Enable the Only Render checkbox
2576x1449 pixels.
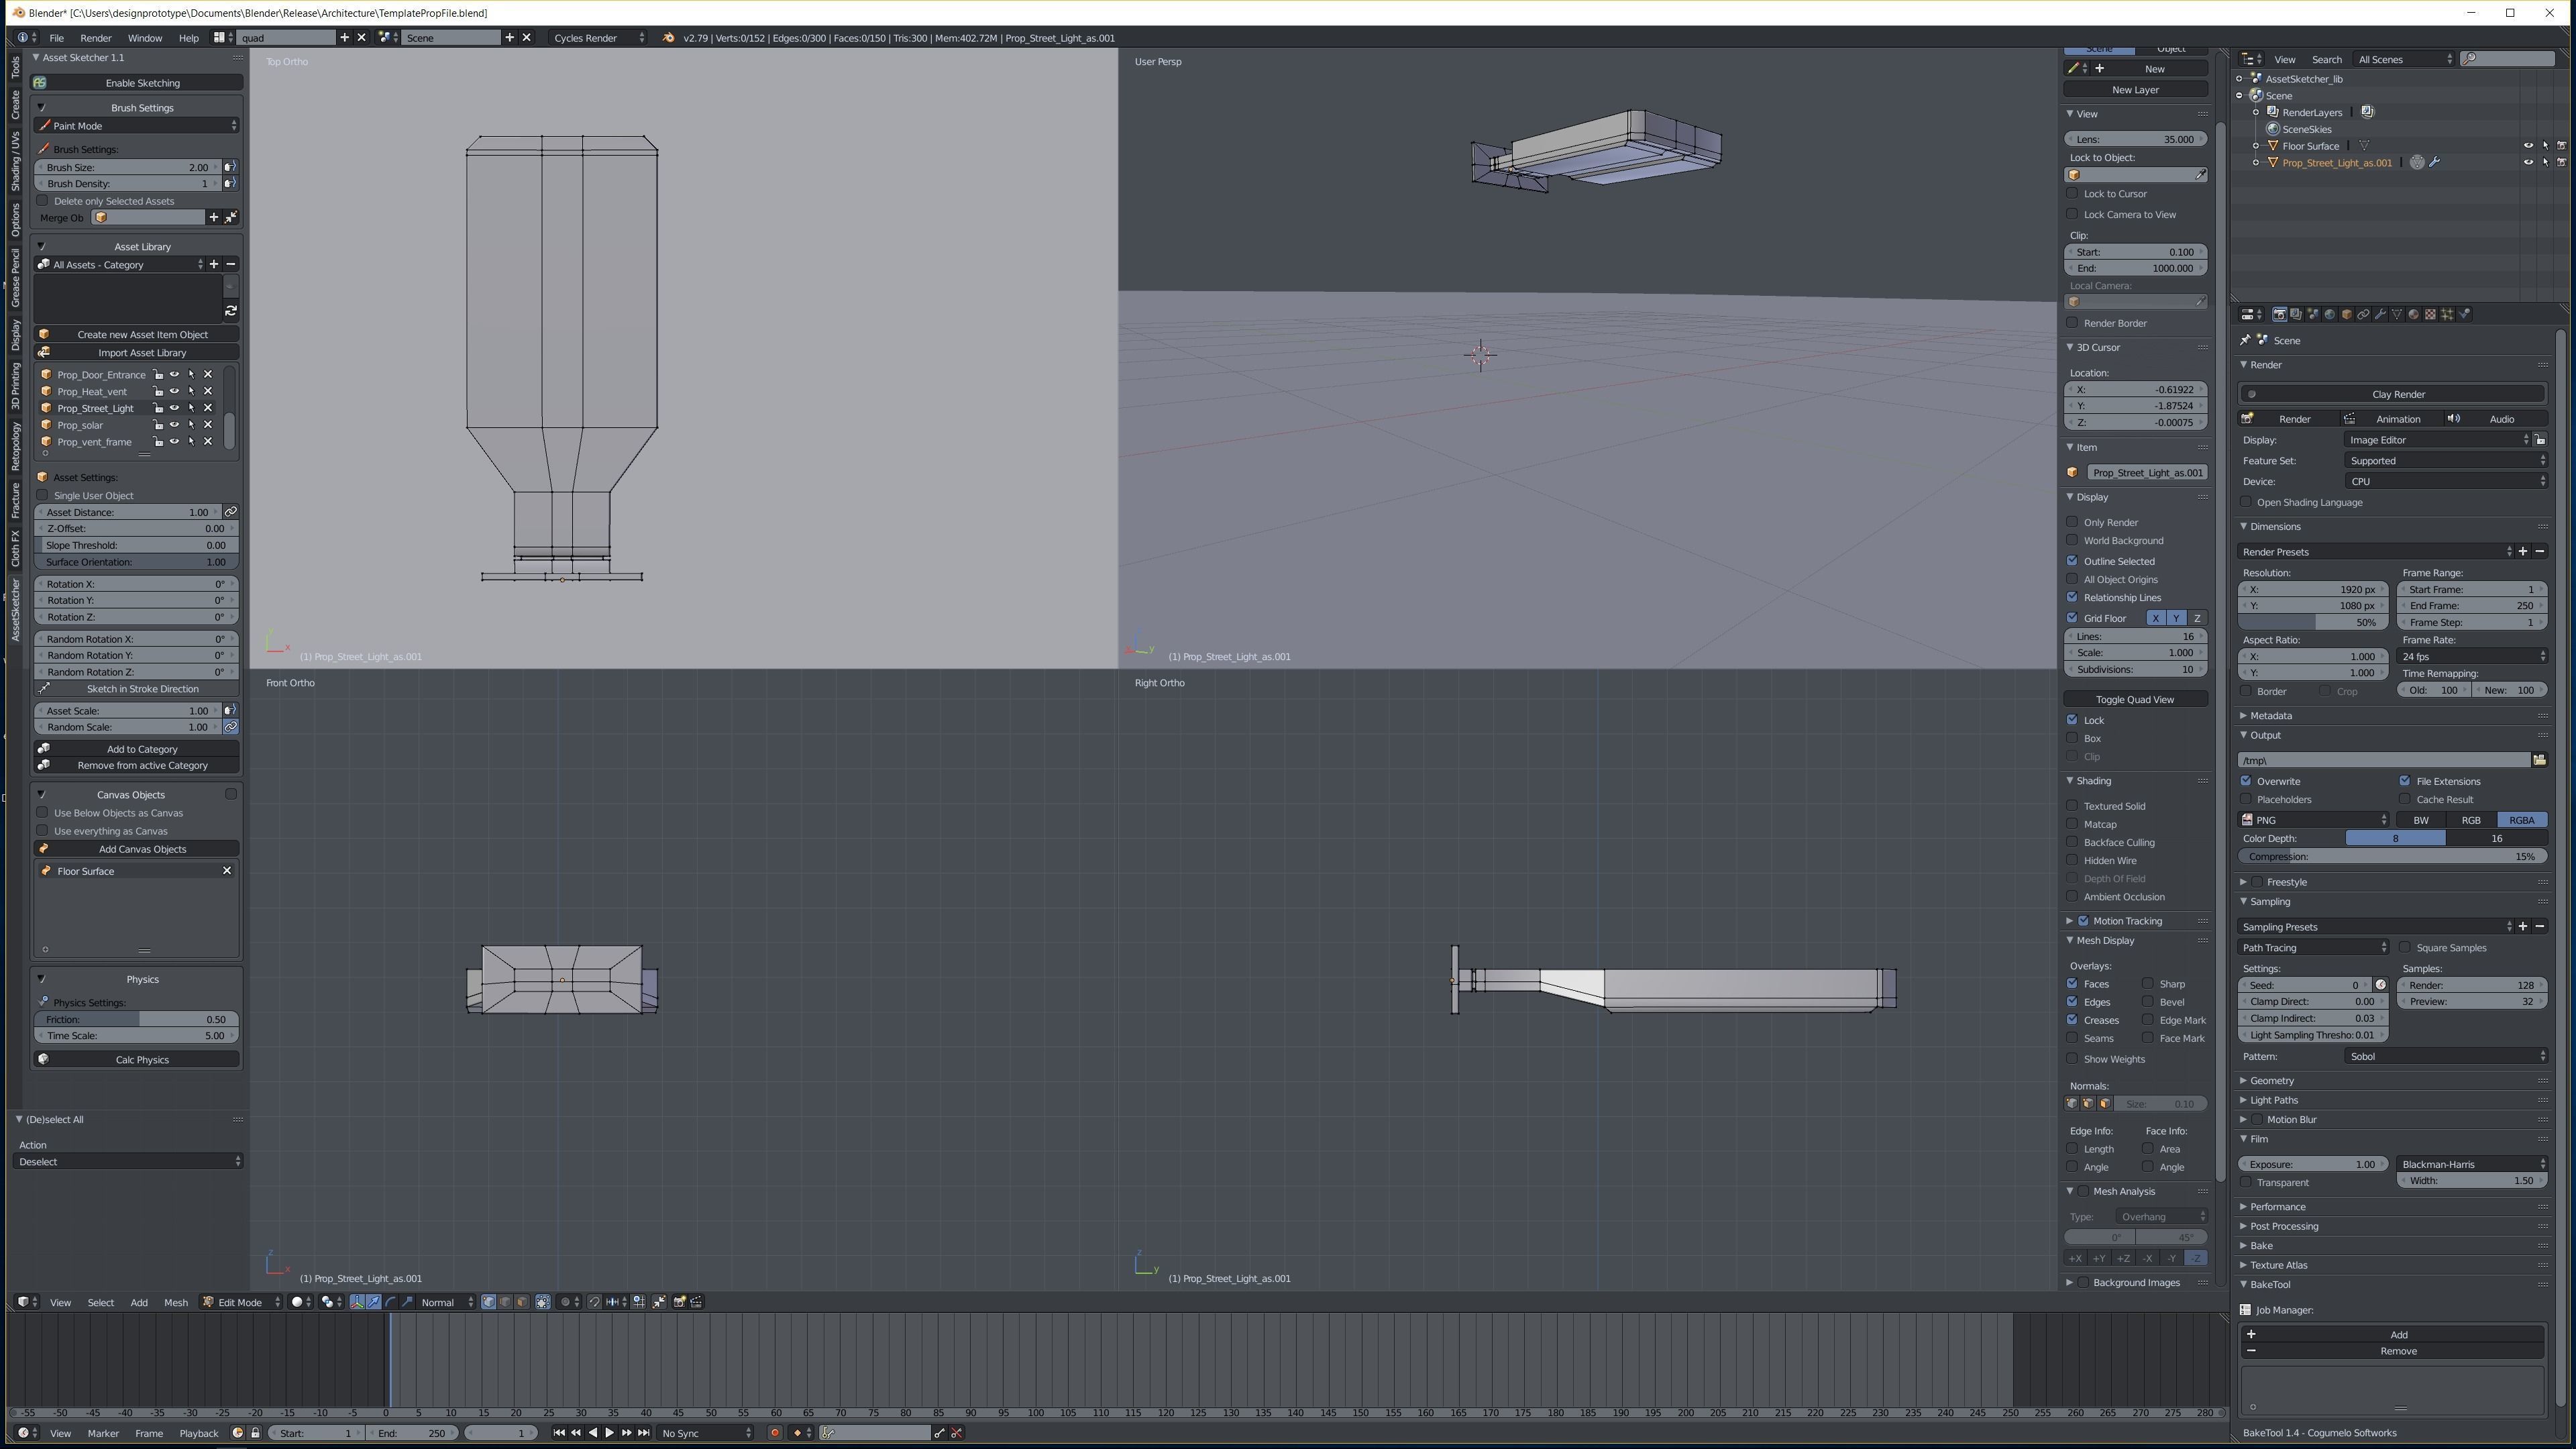tap(2073, 522)
